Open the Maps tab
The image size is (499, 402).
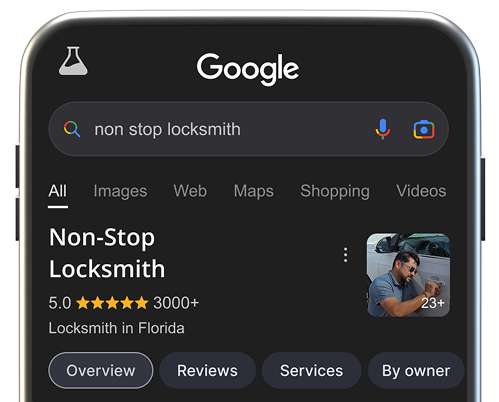[254, 192]
